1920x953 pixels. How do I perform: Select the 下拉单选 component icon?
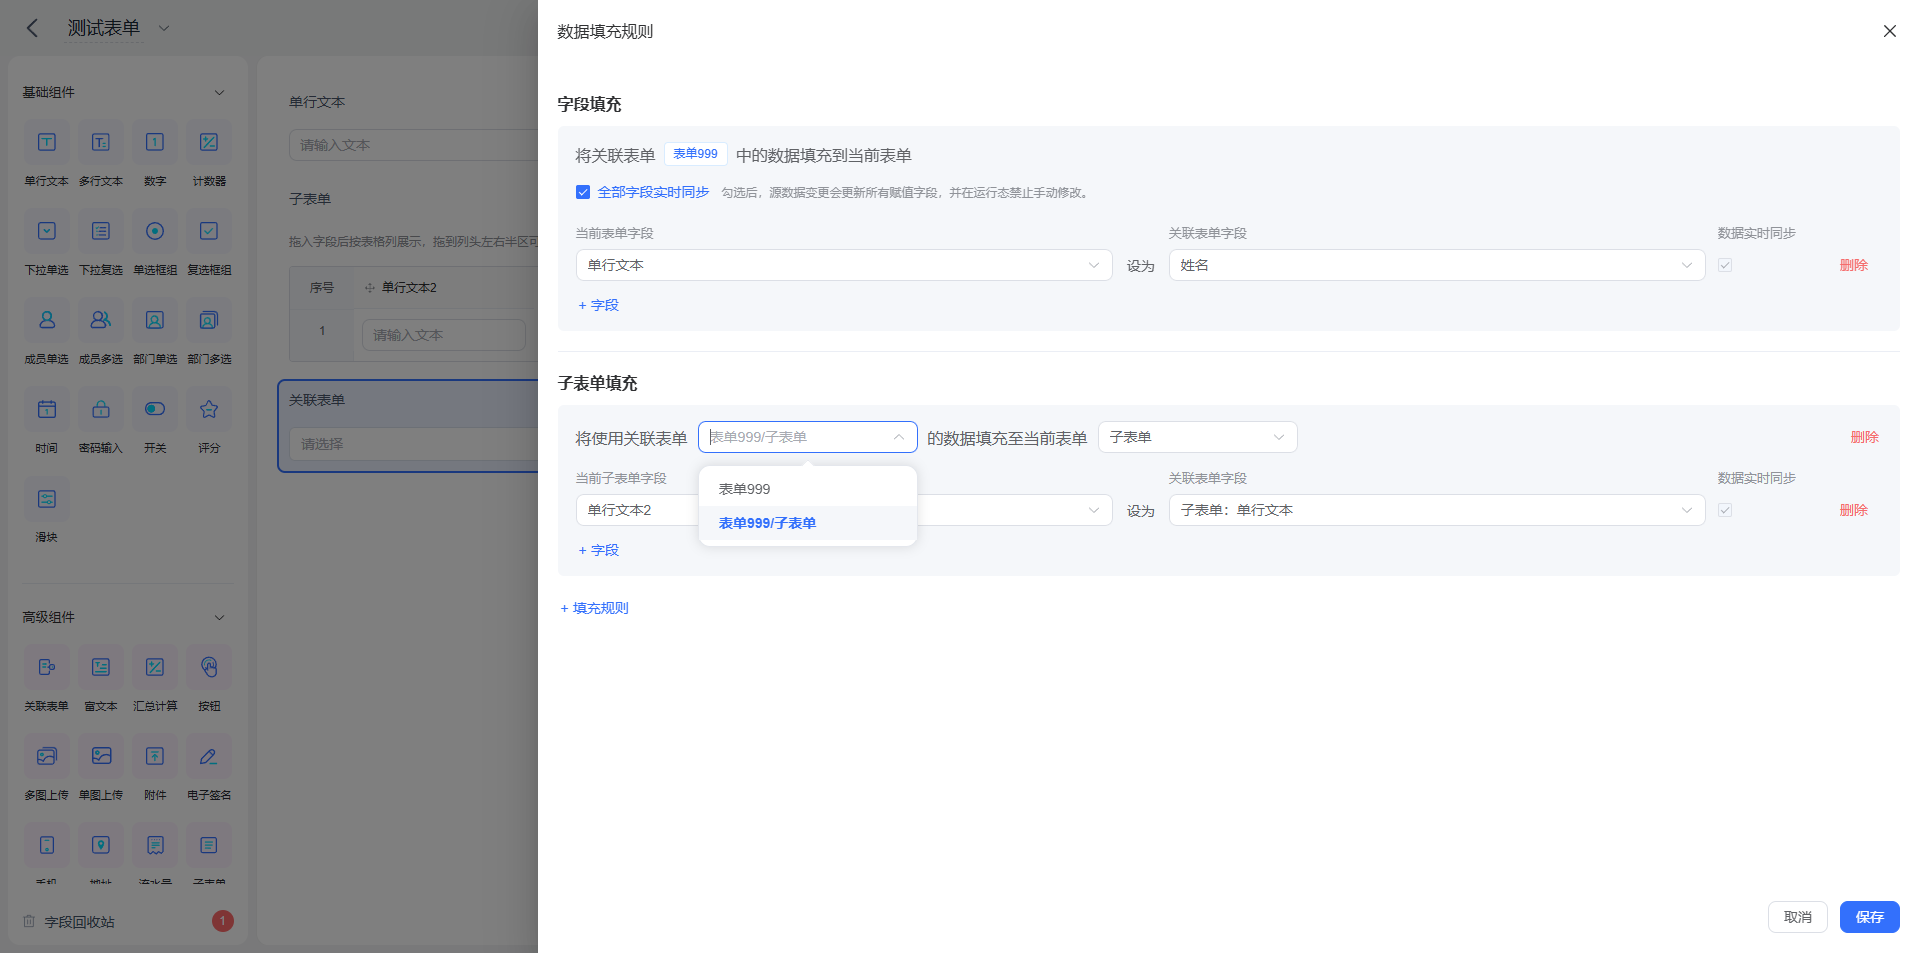(47, 231)
